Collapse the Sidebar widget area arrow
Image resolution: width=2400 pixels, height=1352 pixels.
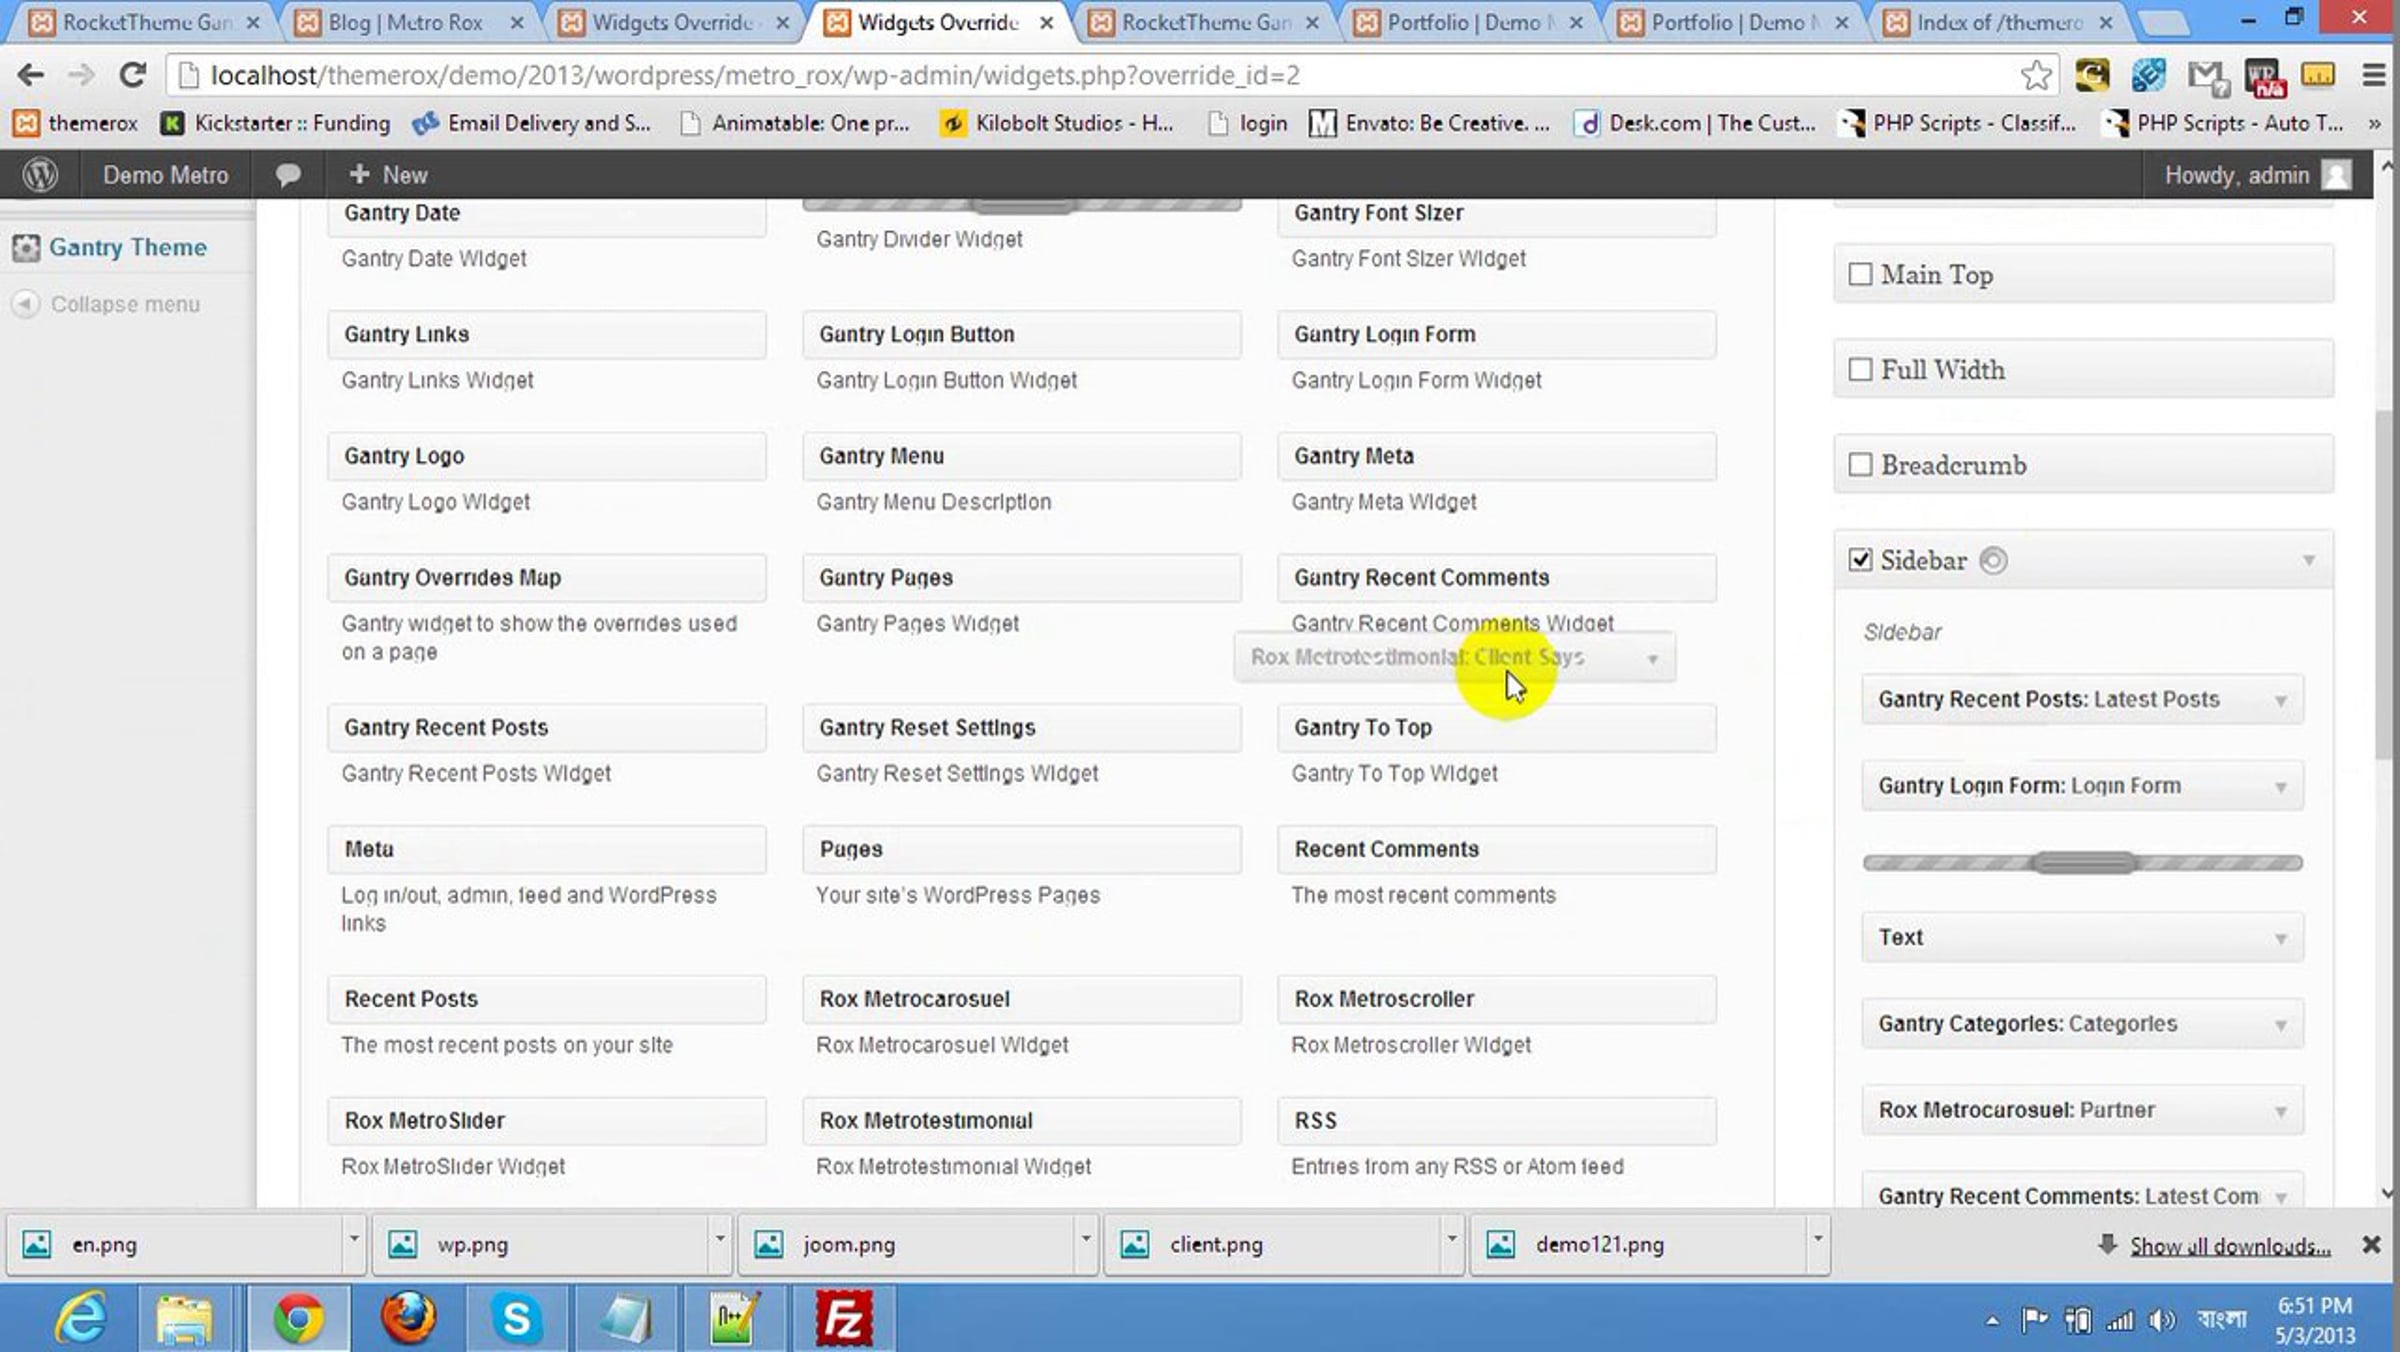tap(2309, 561)
